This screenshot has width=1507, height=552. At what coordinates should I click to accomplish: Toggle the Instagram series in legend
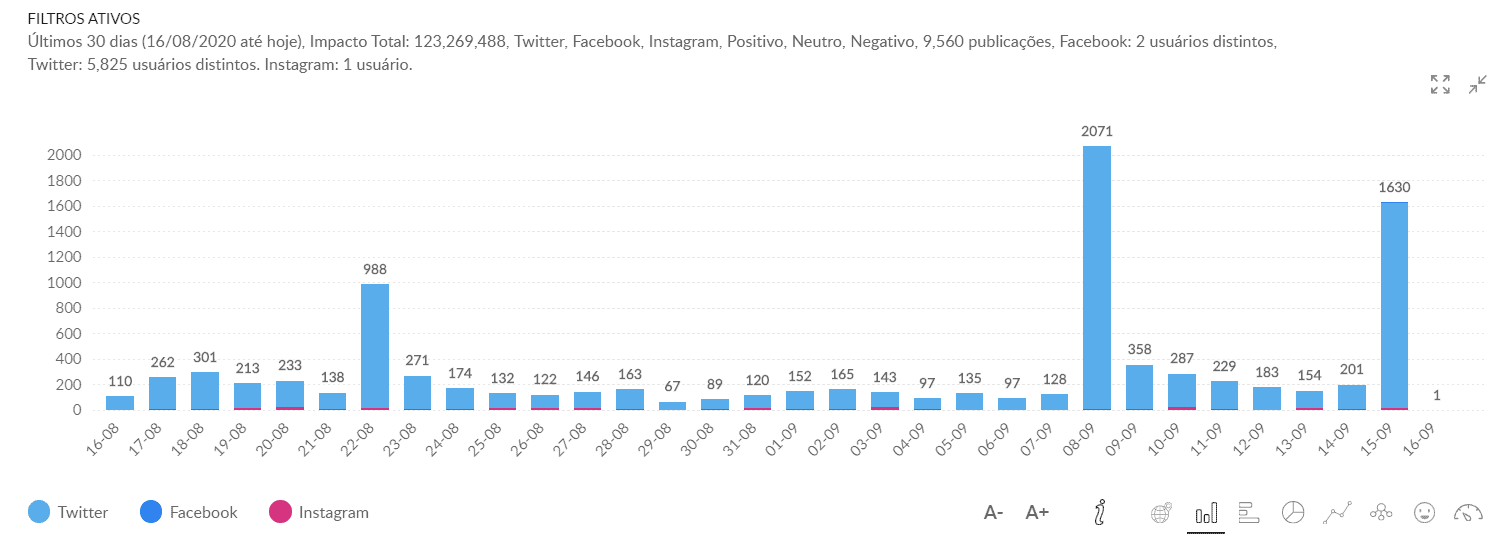[333, 513]
